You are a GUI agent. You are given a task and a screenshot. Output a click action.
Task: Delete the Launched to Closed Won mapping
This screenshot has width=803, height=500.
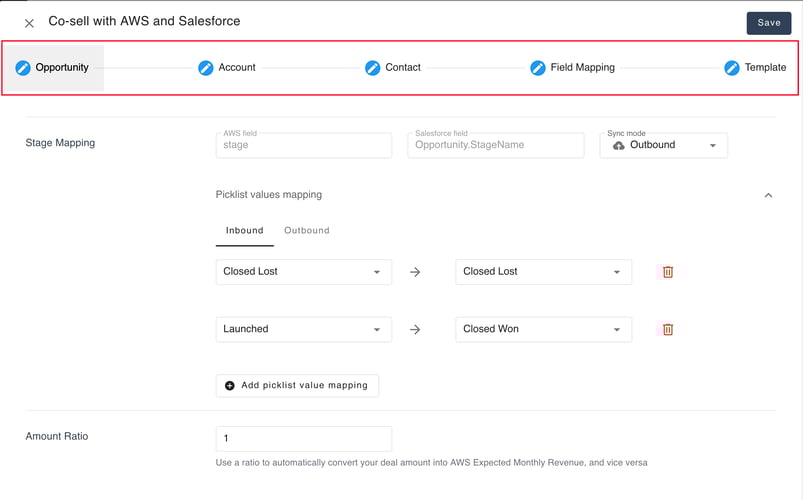[668, 329]
